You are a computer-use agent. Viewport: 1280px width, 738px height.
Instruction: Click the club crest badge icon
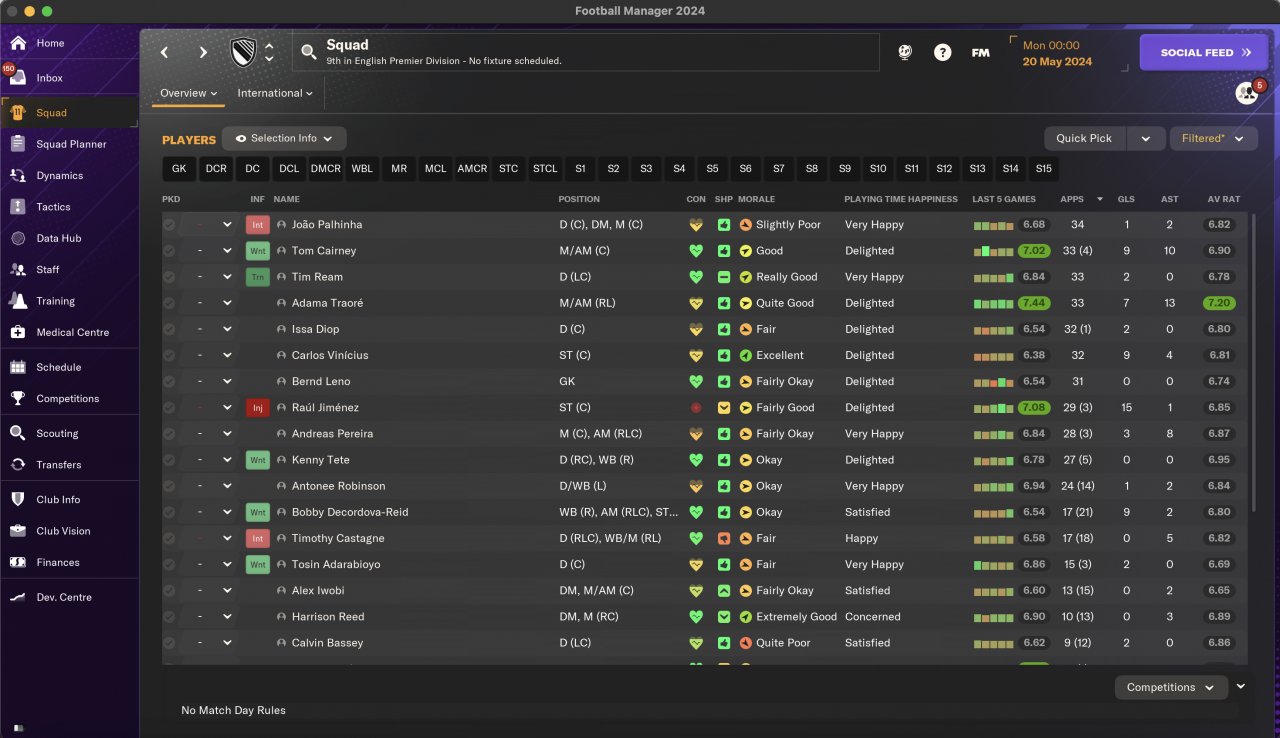[243, 53]
